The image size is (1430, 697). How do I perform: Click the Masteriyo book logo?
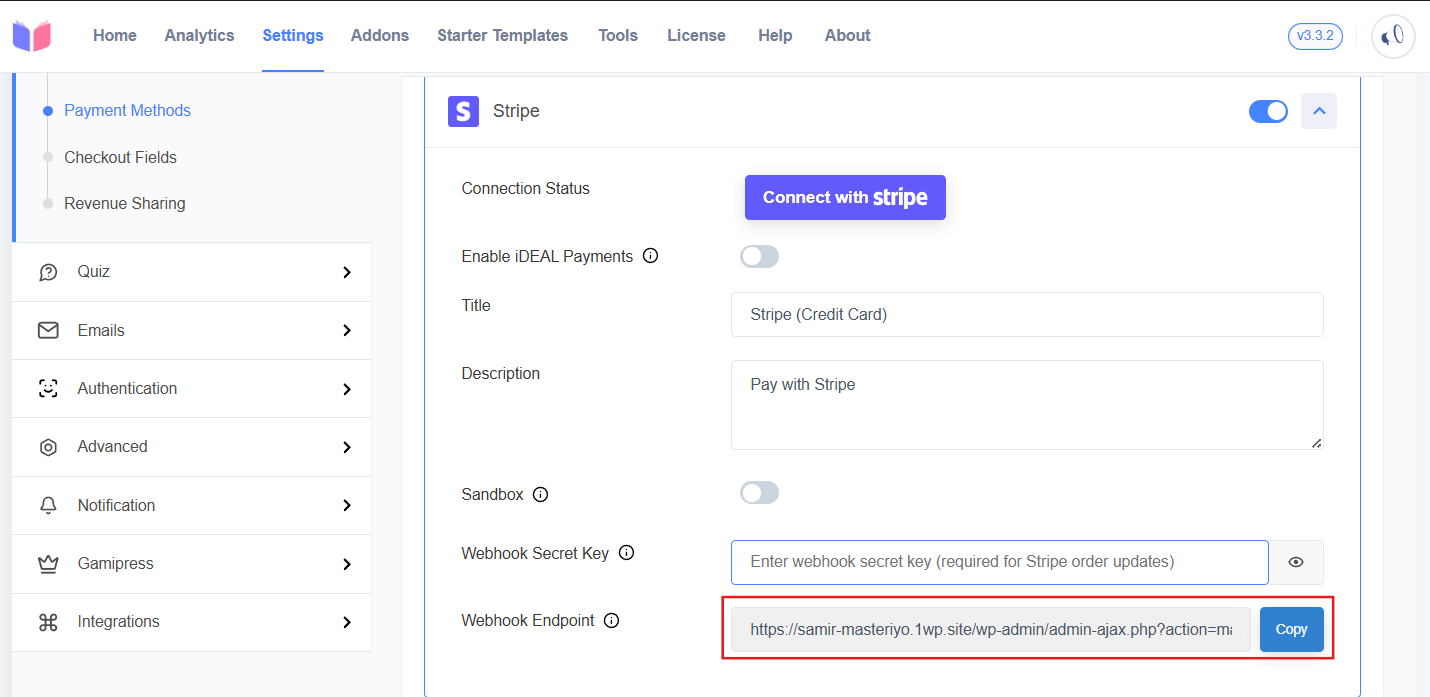(x=32, y=36)
